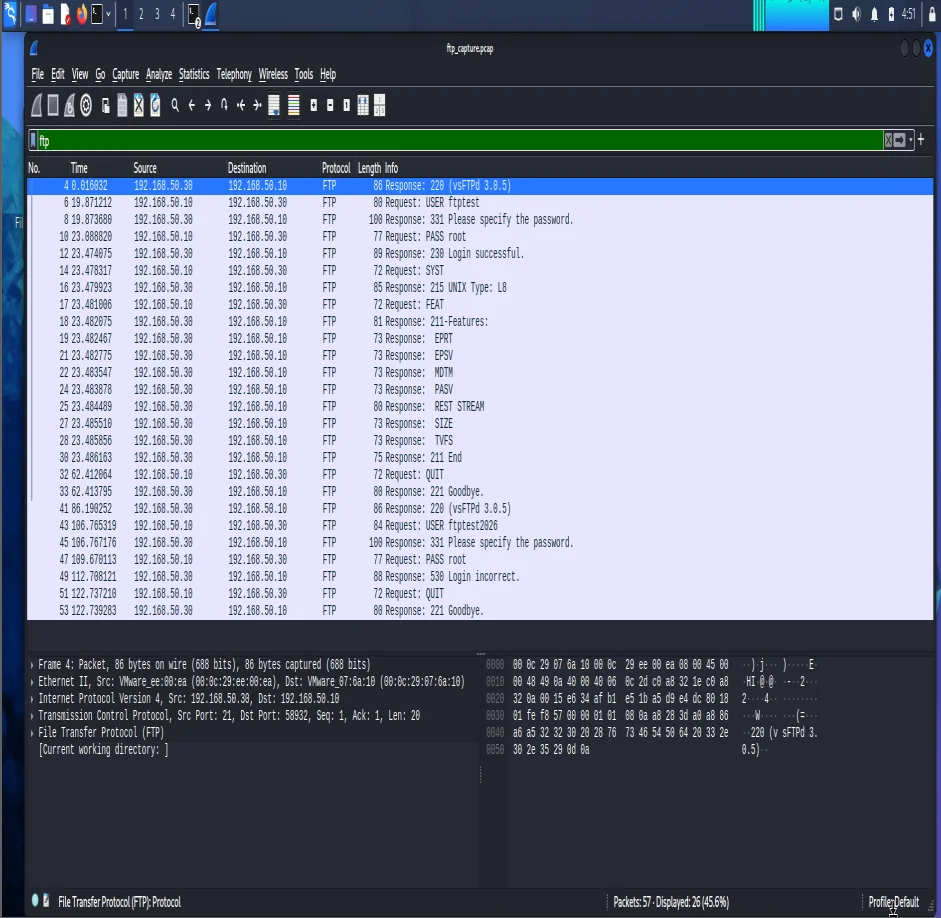Open a capture file

(106, 106)
